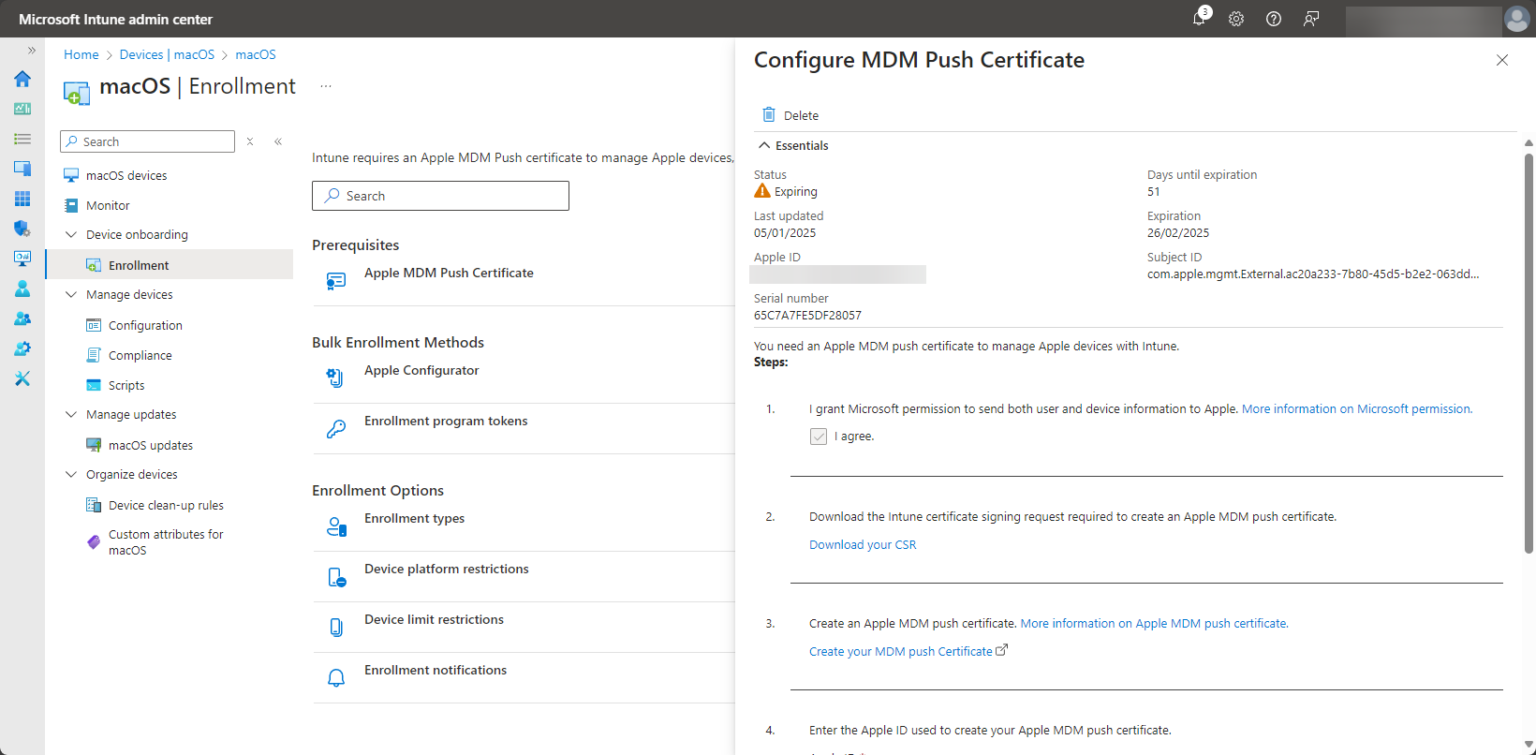Click the serial number value 65C7A7FE5DF28057
The height and width of the screenshot is (755, 1536).
pos(808,315)
